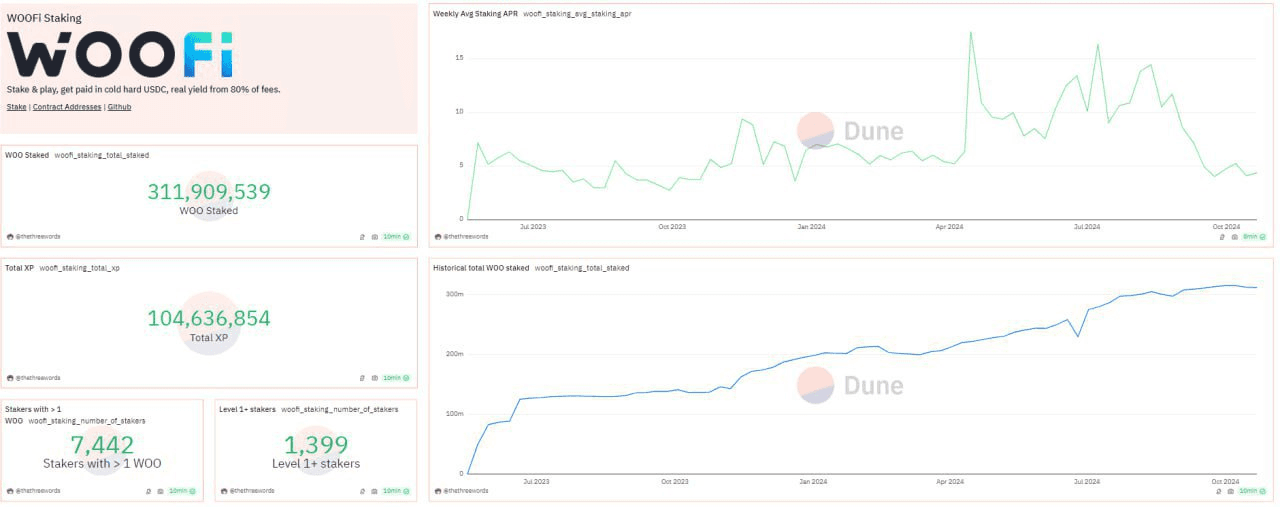Click camera icon in Level 1+ stakers panel
The height and width of the screenshot is (507, 1280).
tap(375, 491)
